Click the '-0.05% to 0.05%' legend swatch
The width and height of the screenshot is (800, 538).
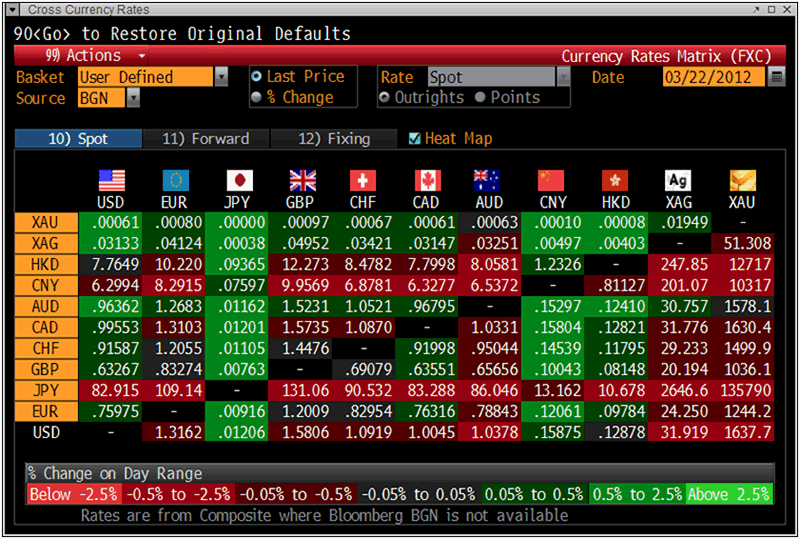(x=418, y=494)
